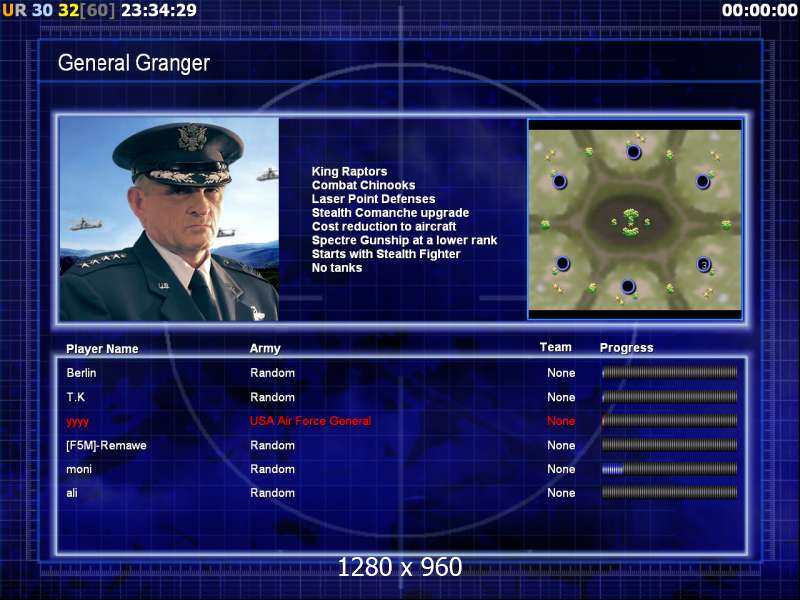Viewport: 800px width, 600px height.
Task: Click General Granger's portrait image
Action: pos(169,219)
